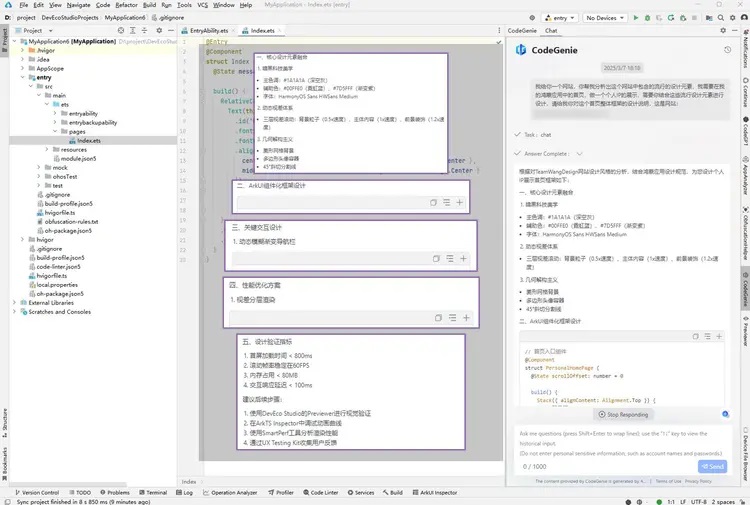This screenshot has height=505, width=750.
Task: Switch to the Chat tab in CodeGenie
Action: tap(550, 31)
